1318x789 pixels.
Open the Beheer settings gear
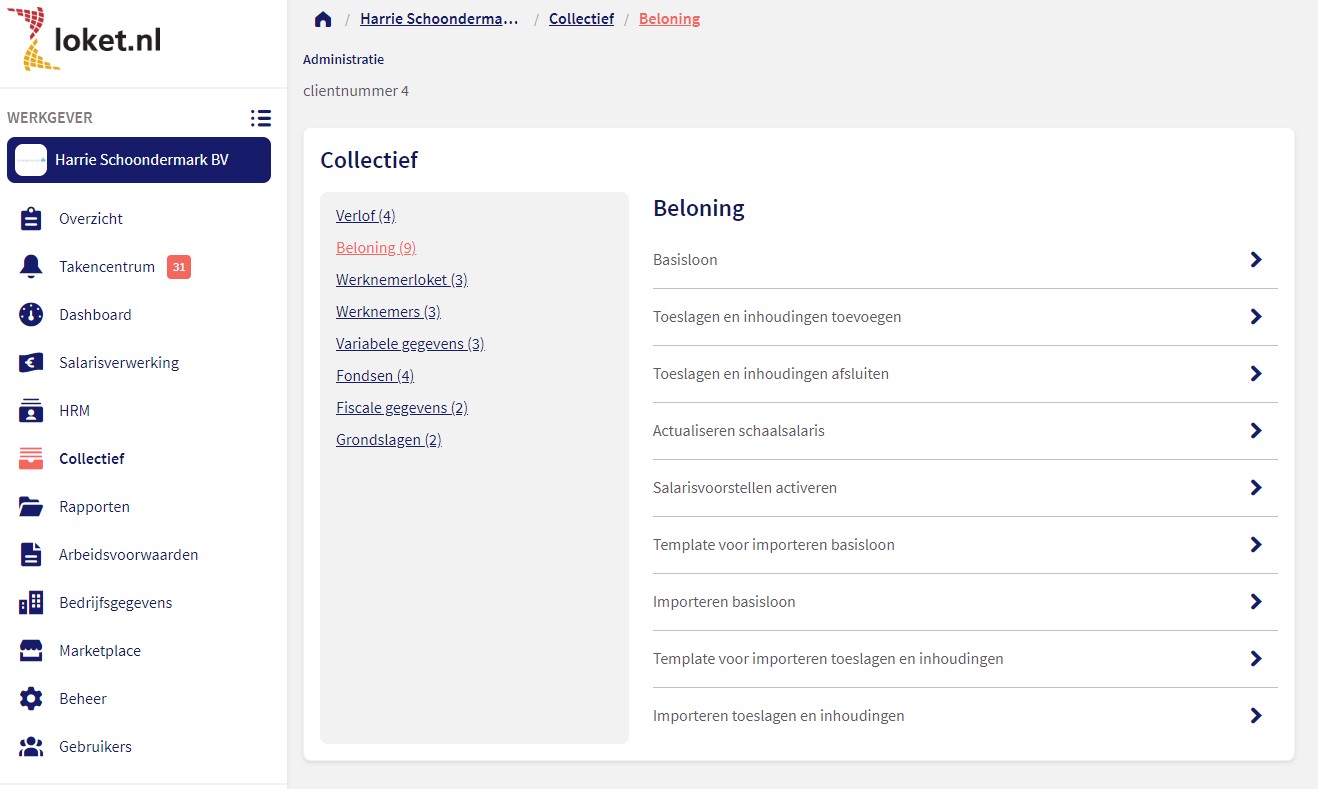29,698
